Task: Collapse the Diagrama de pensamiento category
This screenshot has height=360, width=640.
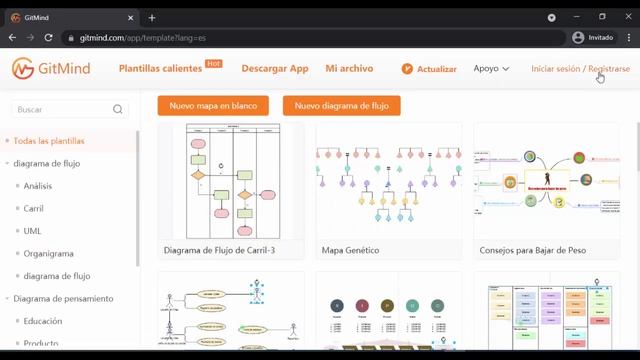Action: click(7, 298)
